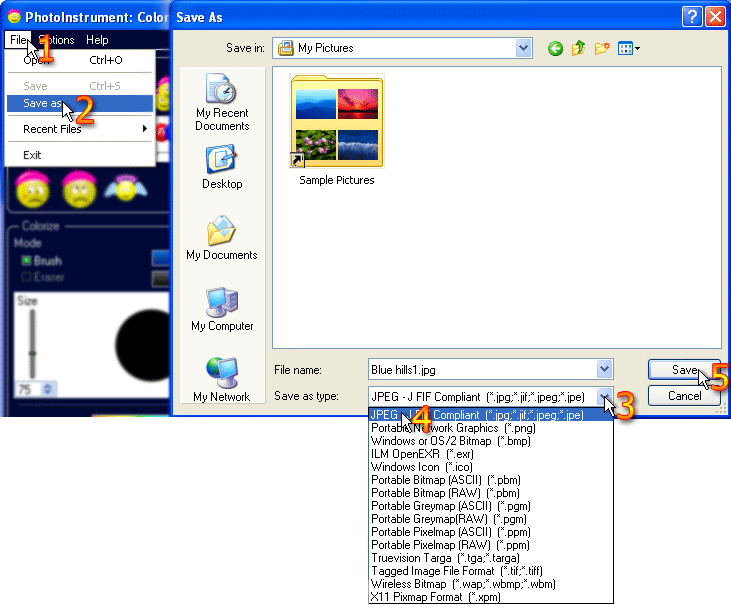Click the brush Size slider
The width and height of the screenshot is (731, 605).
(32, 344)
